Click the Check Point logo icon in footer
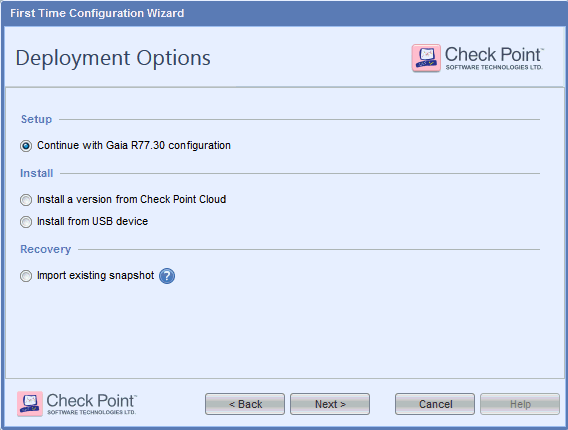This screenshot has height=430, width=568. pos(30,404)
